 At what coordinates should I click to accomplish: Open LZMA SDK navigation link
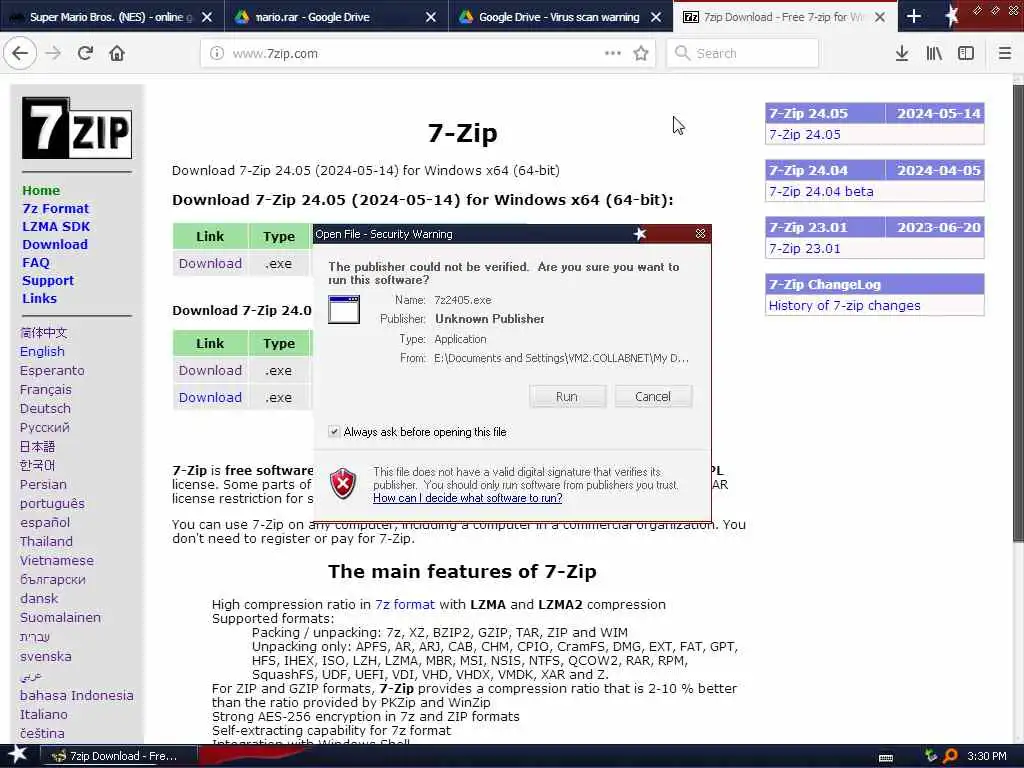click(56, 226)
